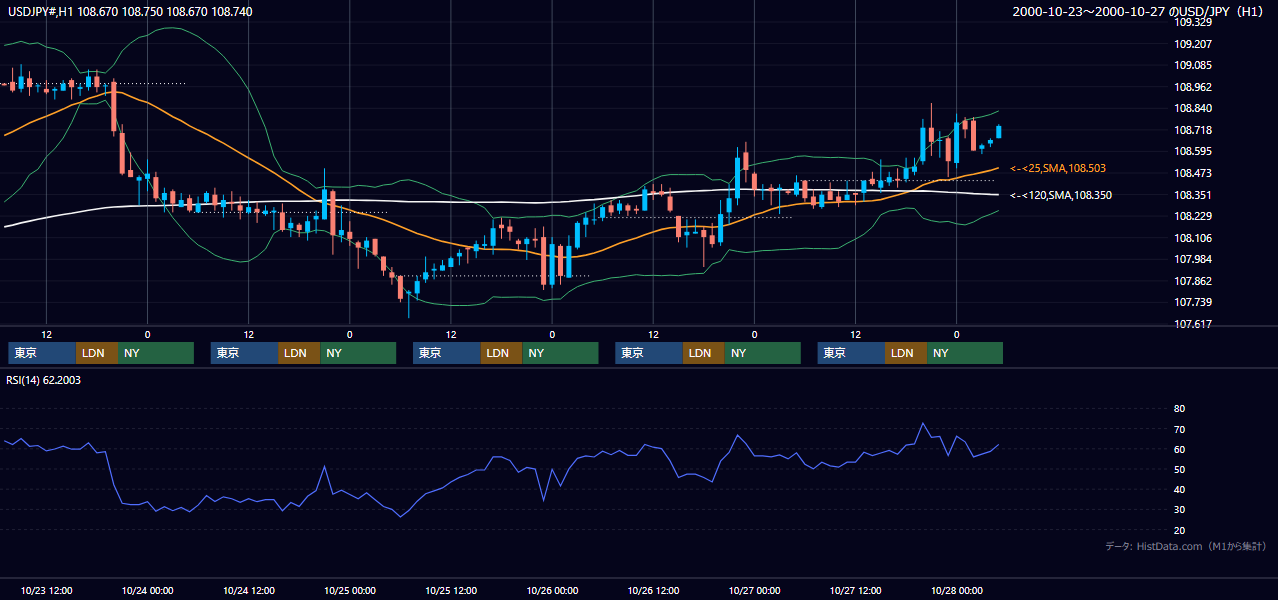Image resolution: width=1278 pixels, height=600 pixels.
Task: Click the RSI scale value 80
Action: 1179,409
